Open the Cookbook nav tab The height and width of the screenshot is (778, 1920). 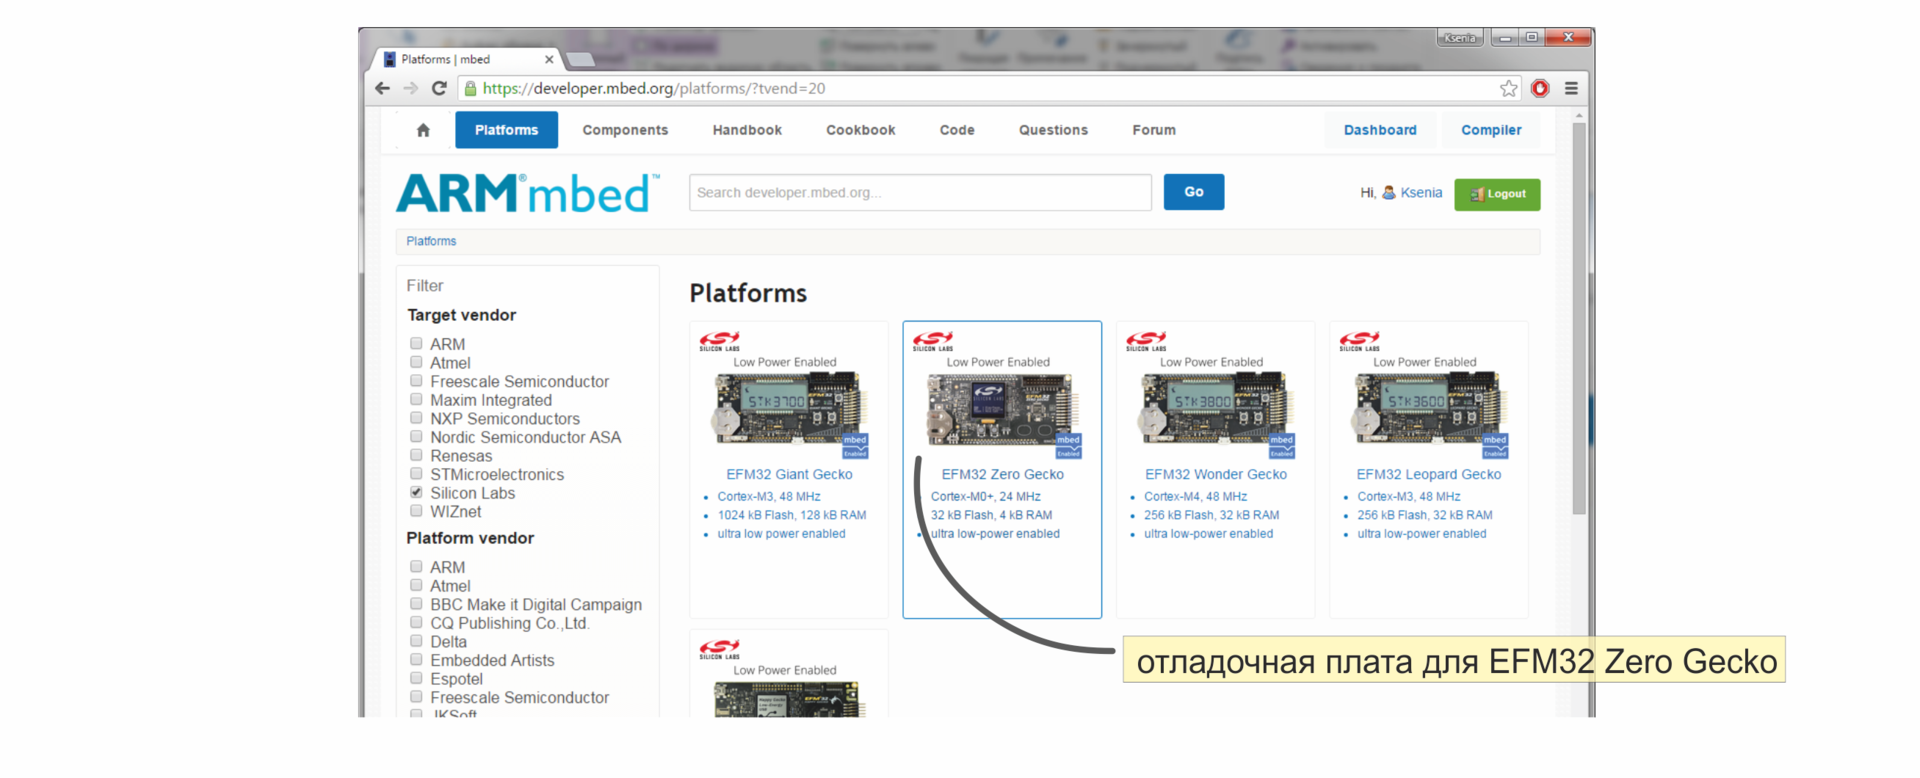pyautogui.click(x=860, y=130)
